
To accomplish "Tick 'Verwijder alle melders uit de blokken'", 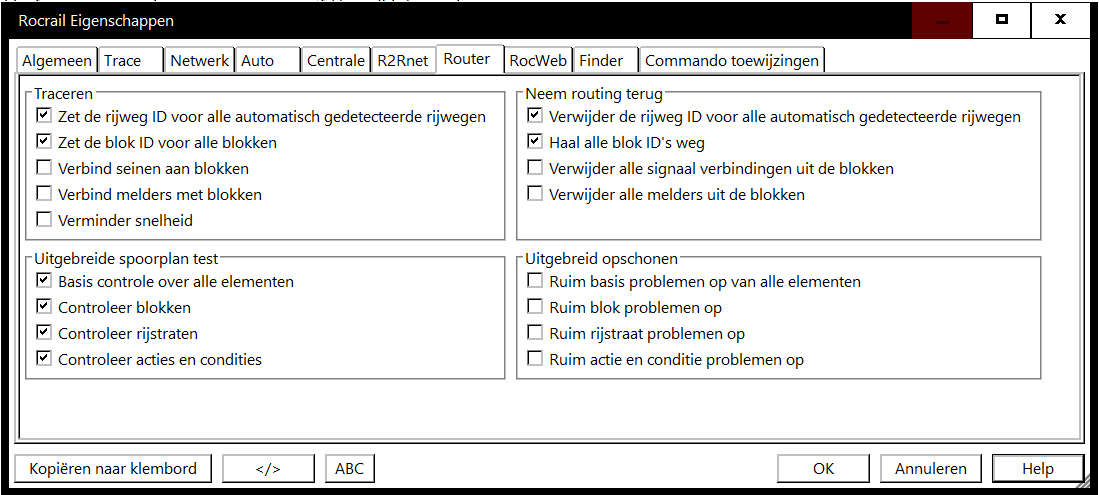I will [x=535, y=194].
